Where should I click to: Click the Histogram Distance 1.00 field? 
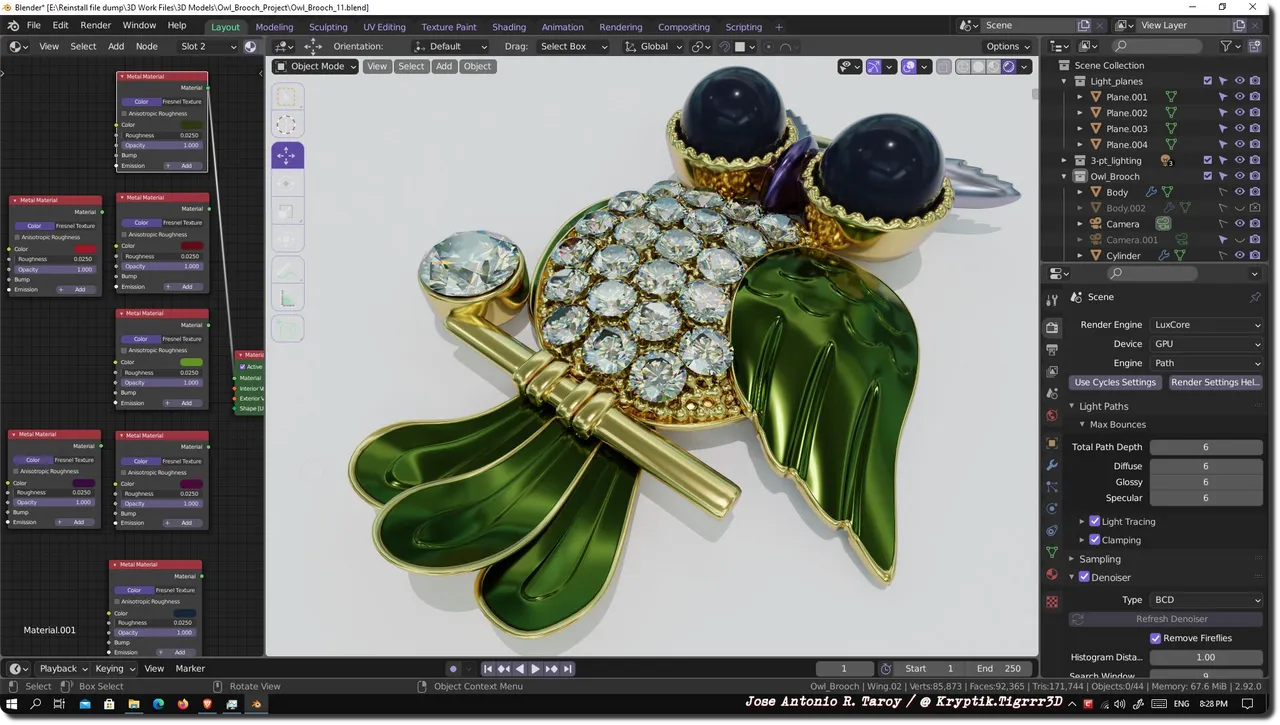coord(1206,657)
